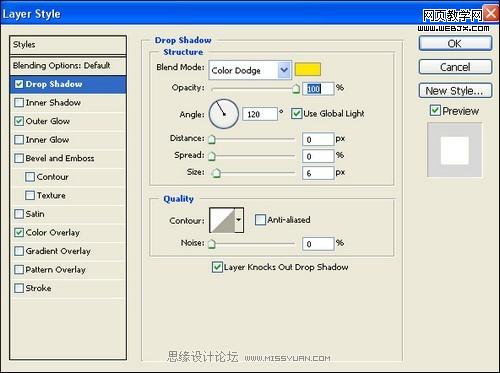This screenshot has height=373, width=500.
Task: Click the Noise slider handle
Action: [x=212, y=244]
